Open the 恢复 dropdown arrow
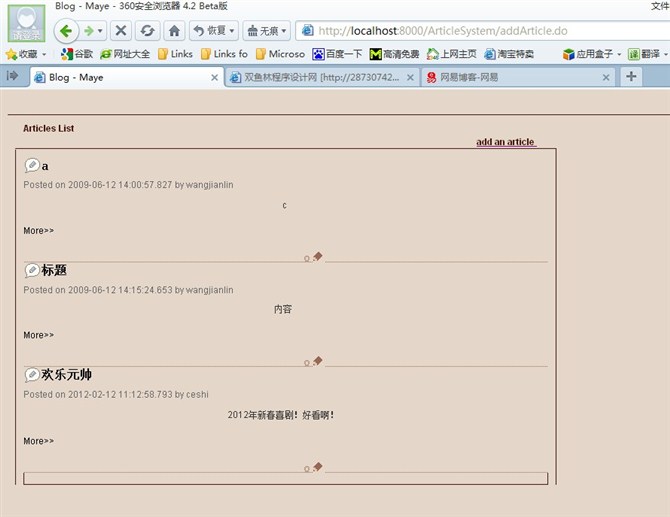Screen dimensions: 670x517 pos(232,31)
